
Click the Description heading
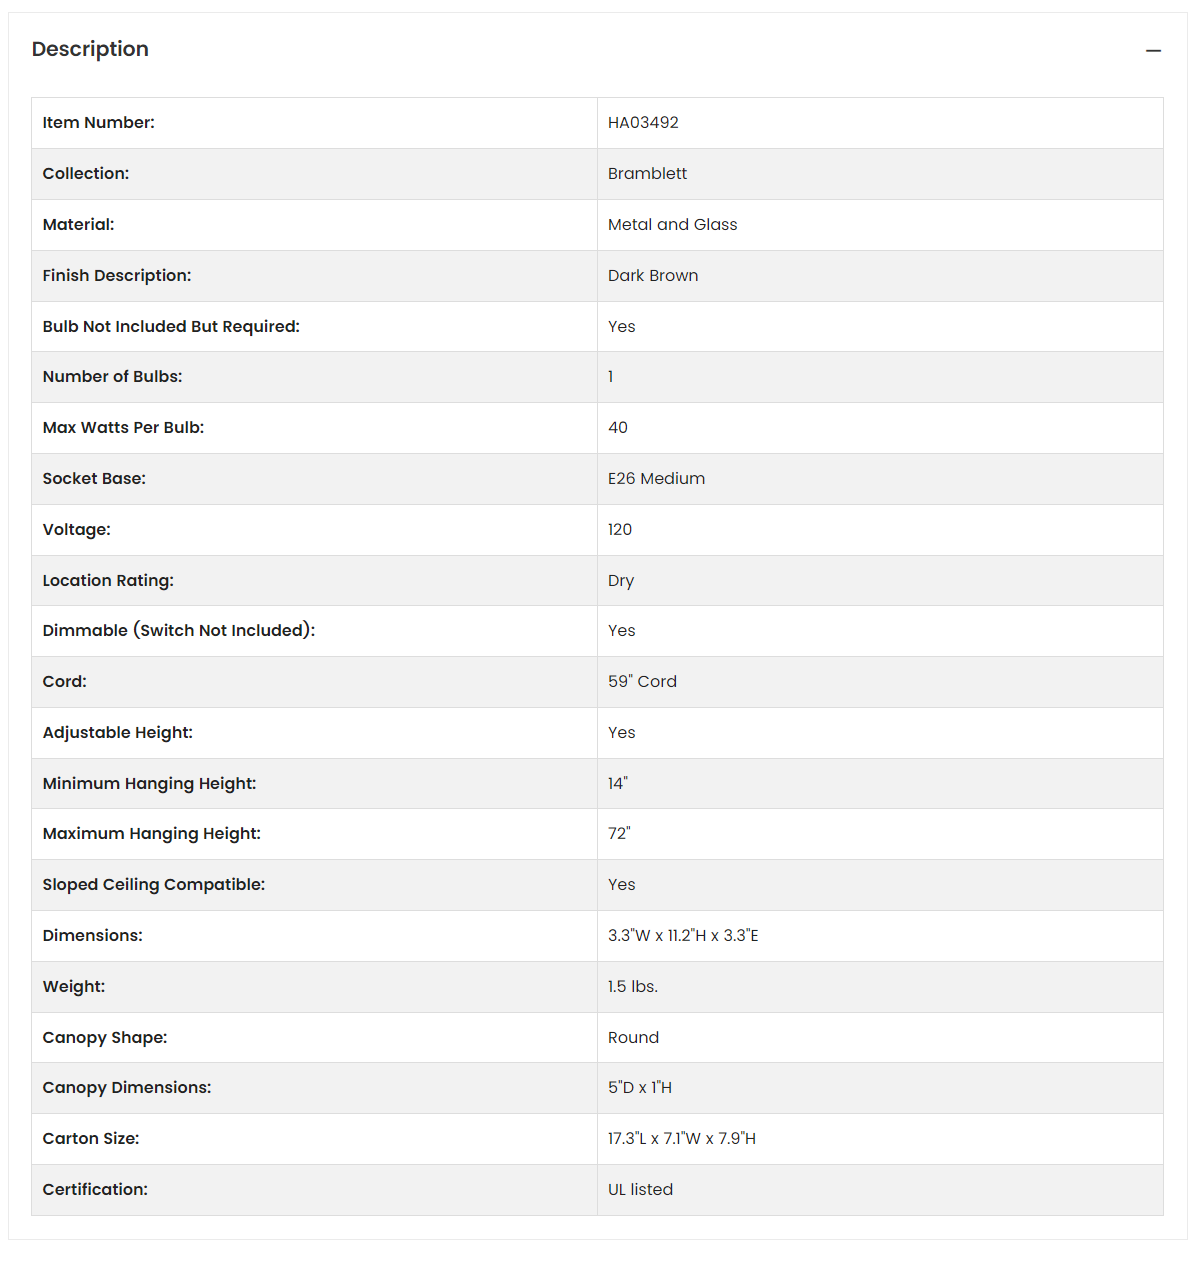point(90,49)
